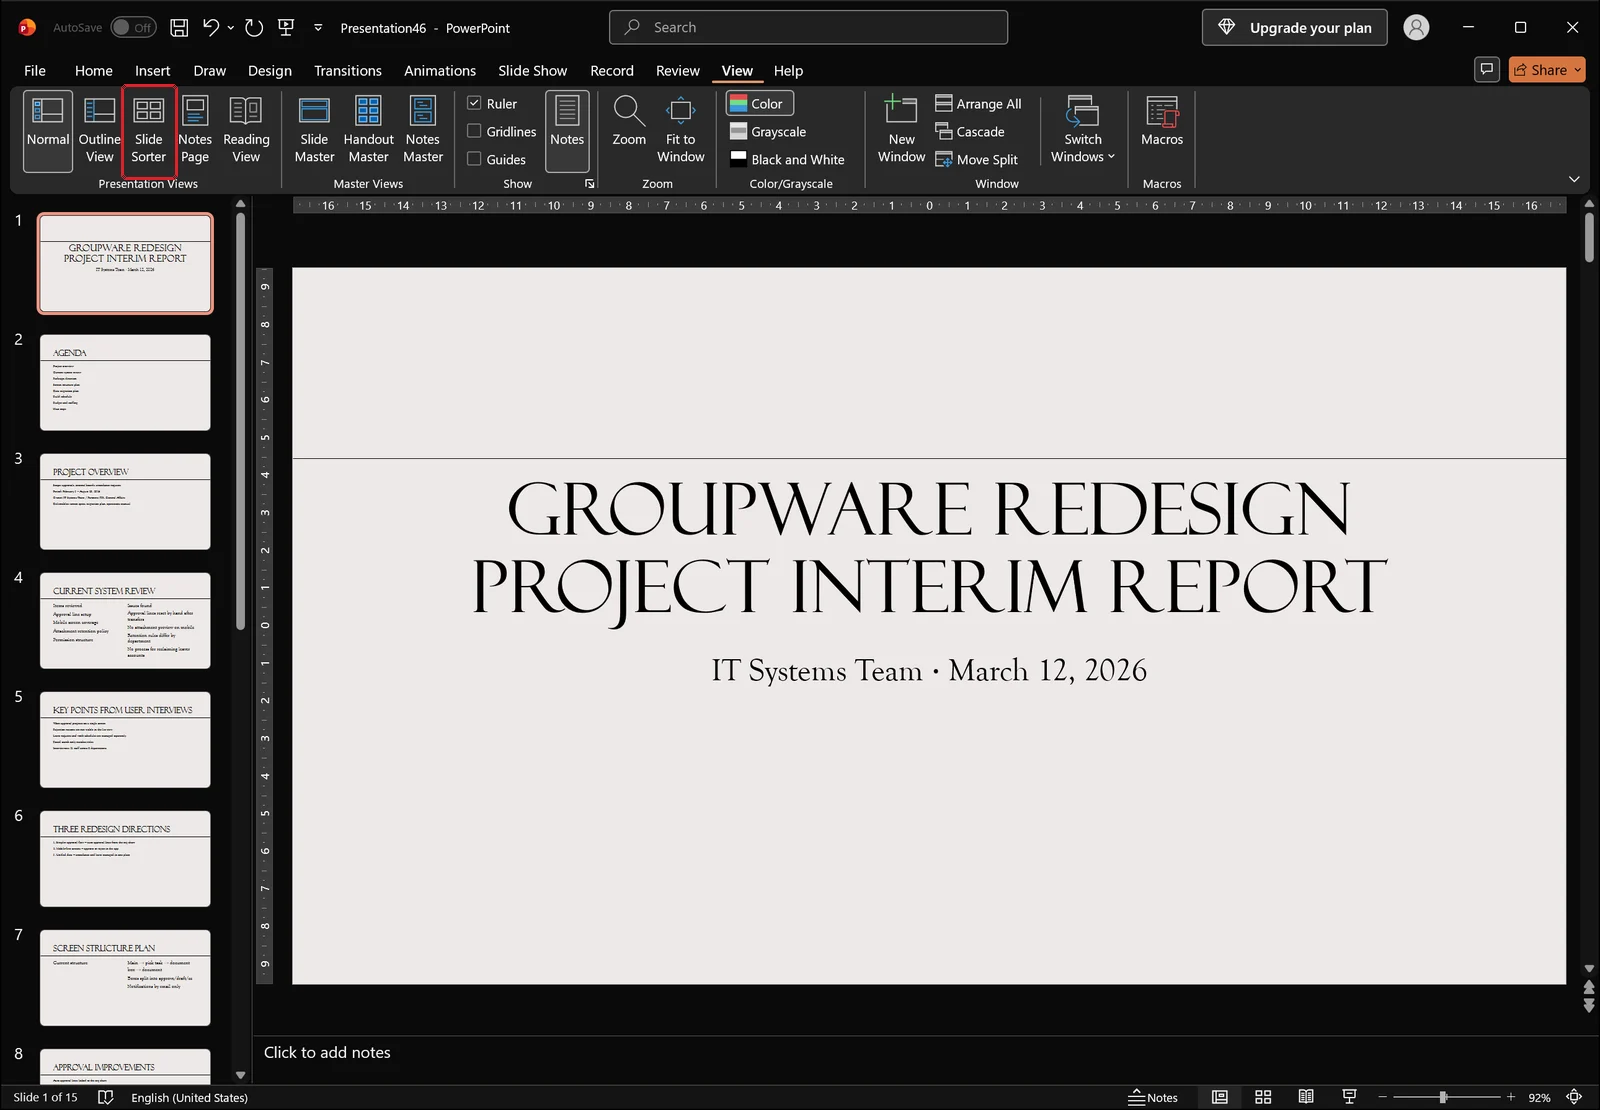This screenshot has height=1110, width=1600.
Task: Select Normal view in status bar
Action: click(1220, 1097)
